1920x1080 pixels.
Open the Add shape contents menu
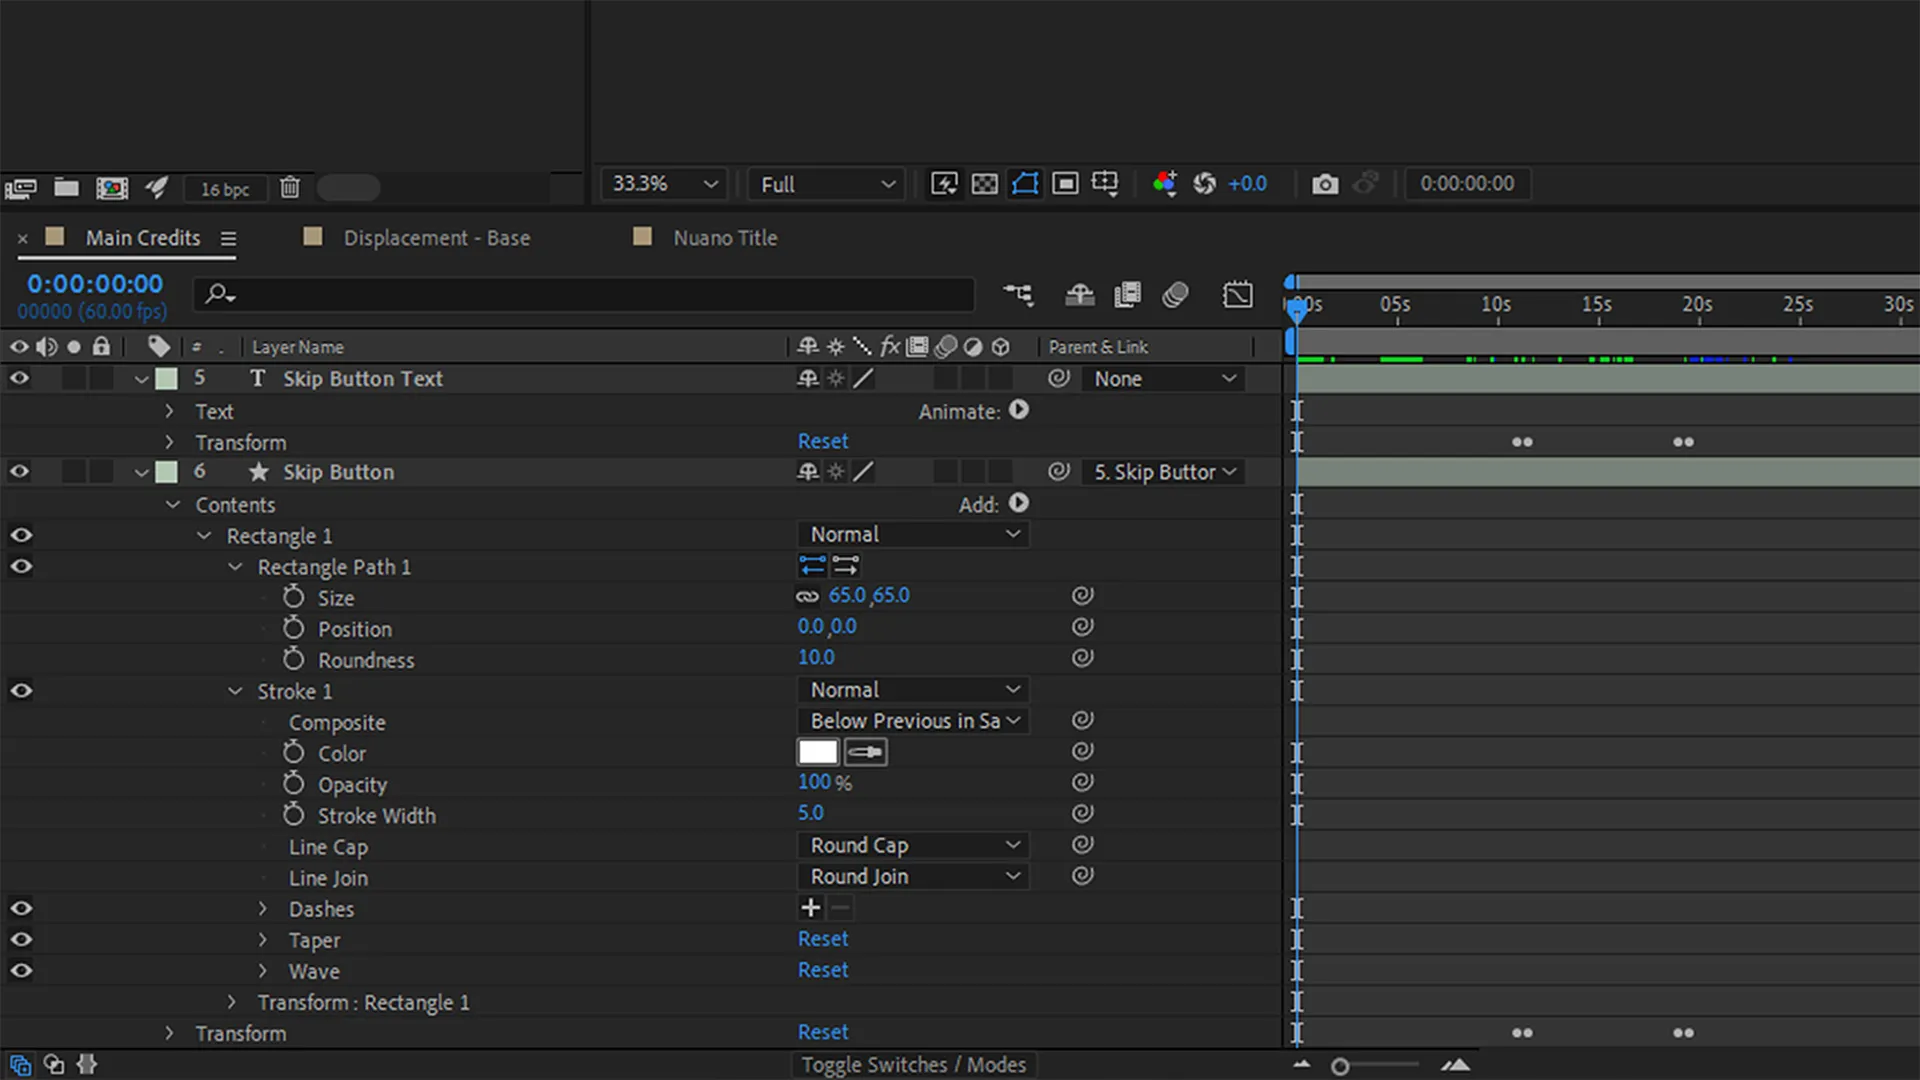[x=1019, y=503]
